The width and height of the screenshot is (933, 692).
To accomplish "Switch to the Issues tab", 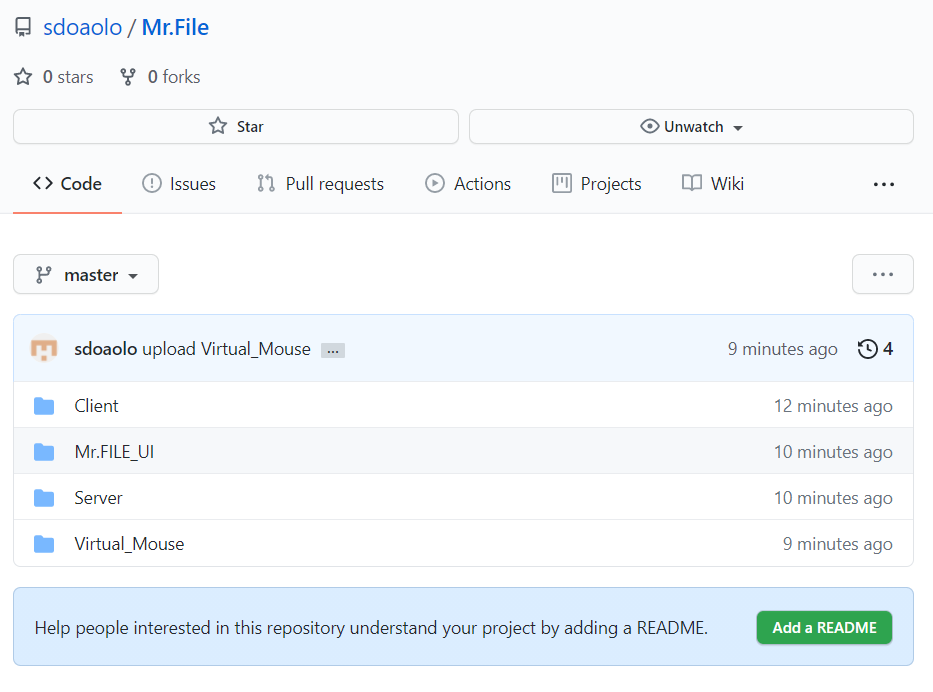I will (x=179, y=184).
